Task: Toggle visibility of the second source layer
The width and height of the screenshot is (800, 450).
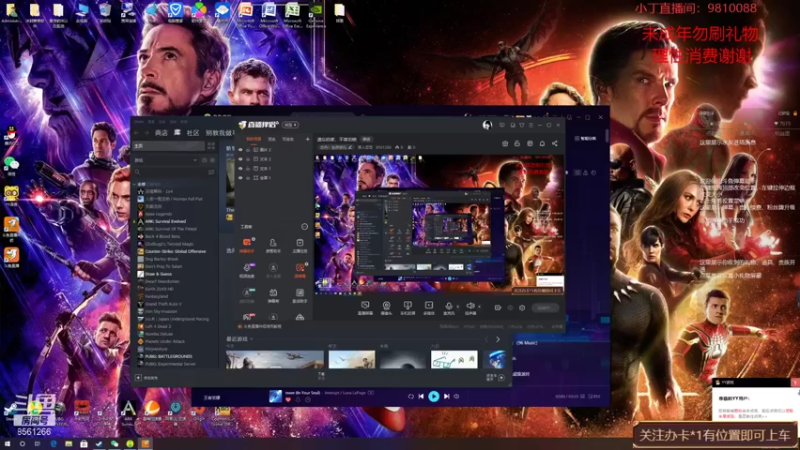Action: [241, 159]
